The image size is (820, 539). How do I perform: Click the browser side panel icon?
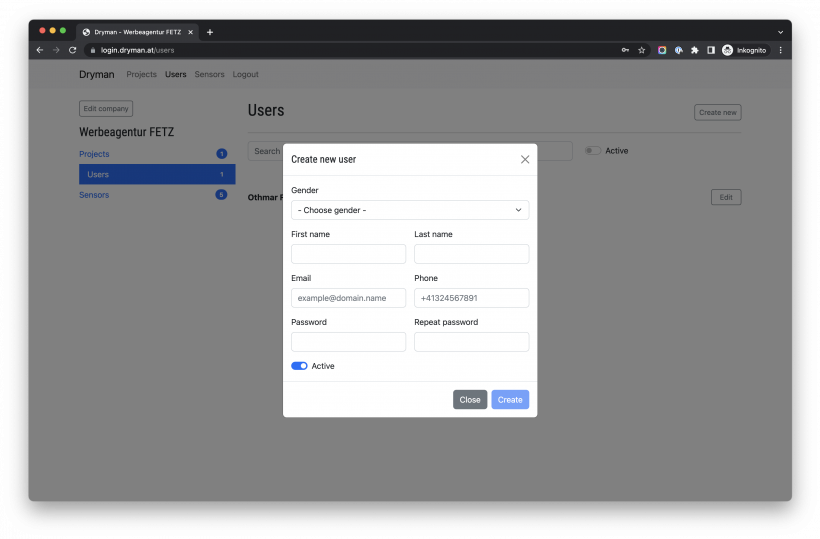[x=711, y=50]
